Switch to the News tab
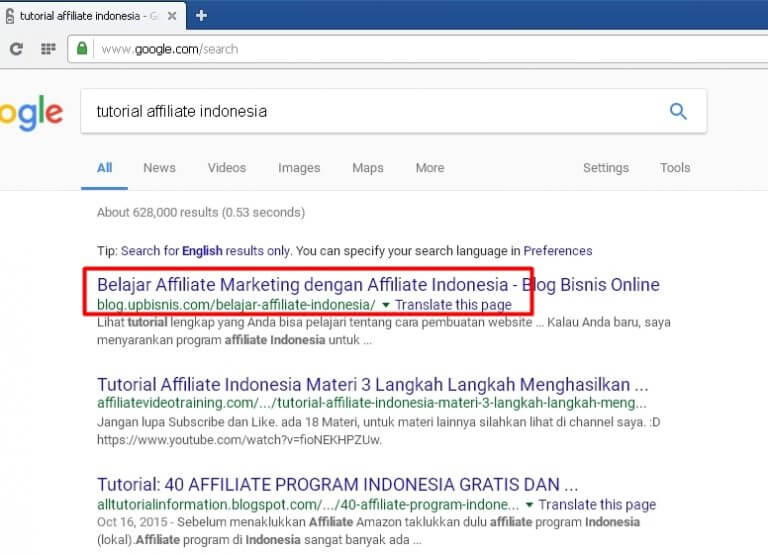This screenshot has height=555, width=768. pyautogui.click(x=159, y=168)
